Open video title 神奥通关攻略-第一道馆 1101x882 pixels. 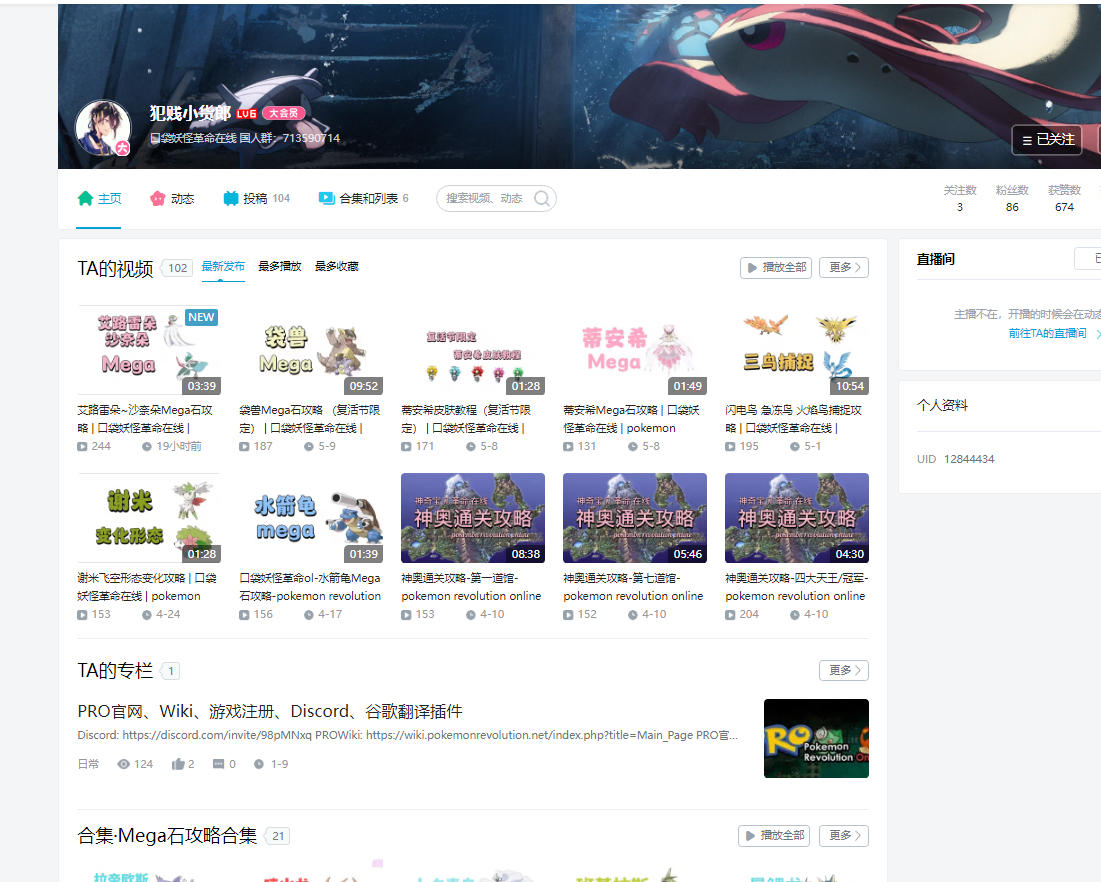point(471,587)
